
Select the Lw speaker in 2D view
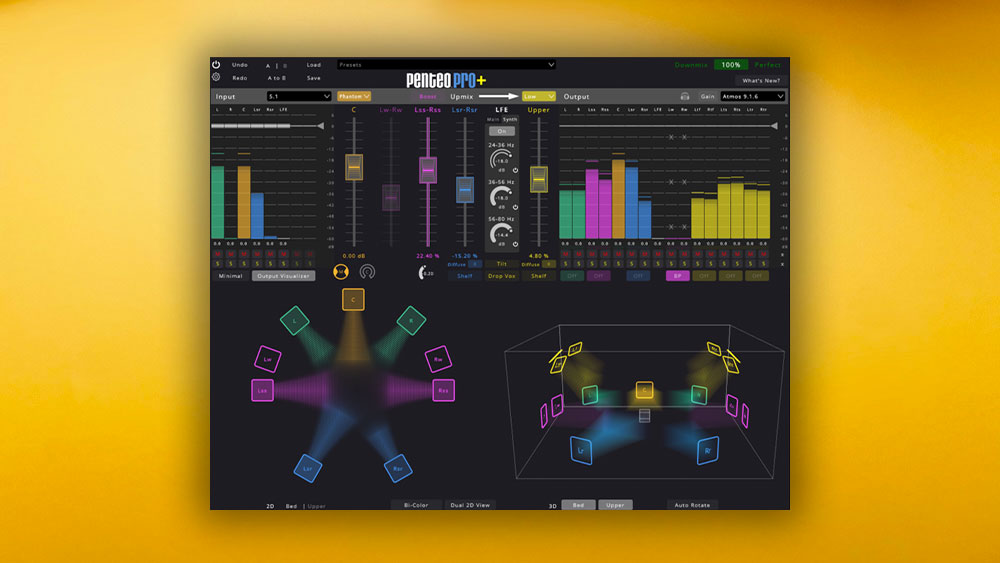[268, 359]
